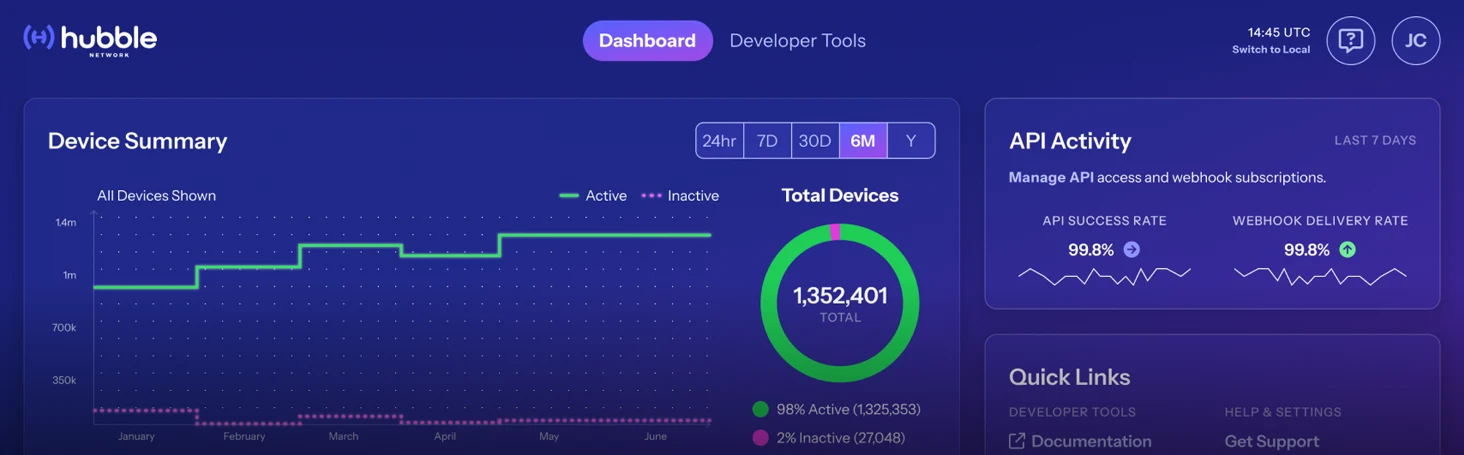Screen dimensions: 1464x455
Task: Open the Get Support link
Action: (1272, 441)
